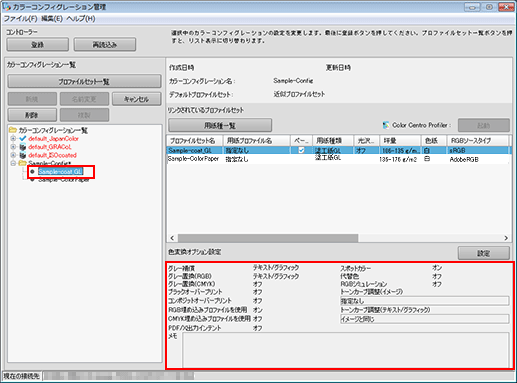Viewport: 517px width, 383px height.
Task: Click the tone curve text/graphic field イメージと同じ
Action: click(x=424, y=319)
